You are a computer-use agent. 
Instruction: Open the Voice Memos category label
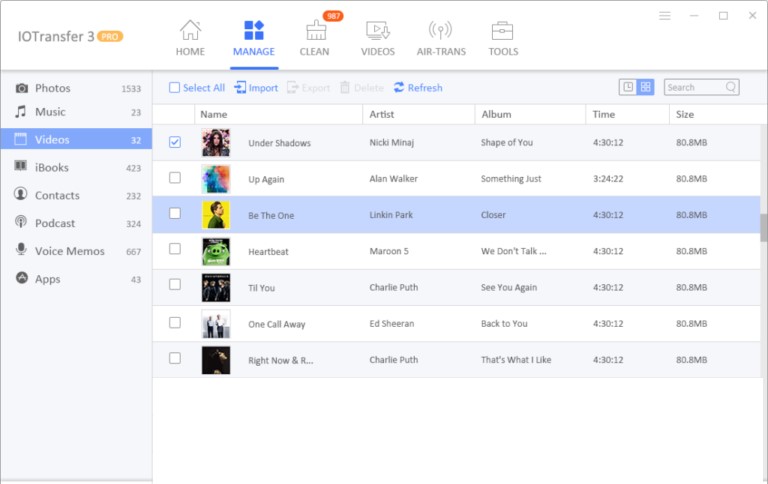[x=70, y=251]
